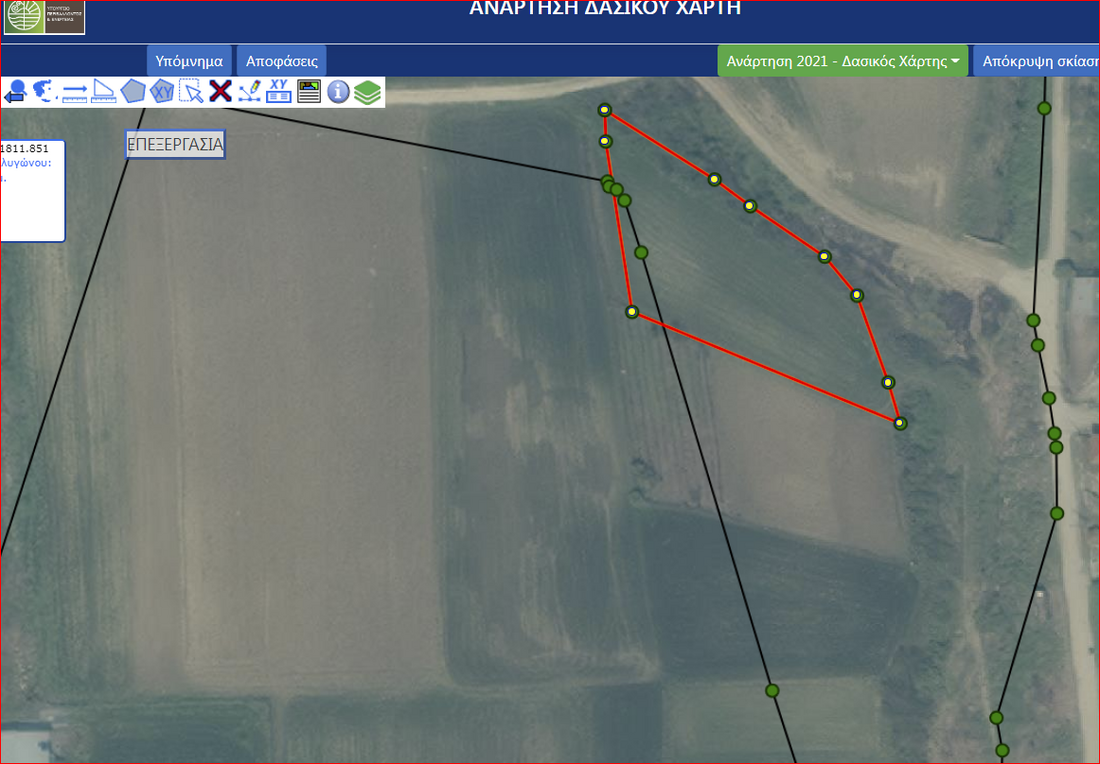Image resolution: width=1100 pixels, height=764 pixels.
Task: Select the measure distance ruler tool
Action: coord(75,92)
